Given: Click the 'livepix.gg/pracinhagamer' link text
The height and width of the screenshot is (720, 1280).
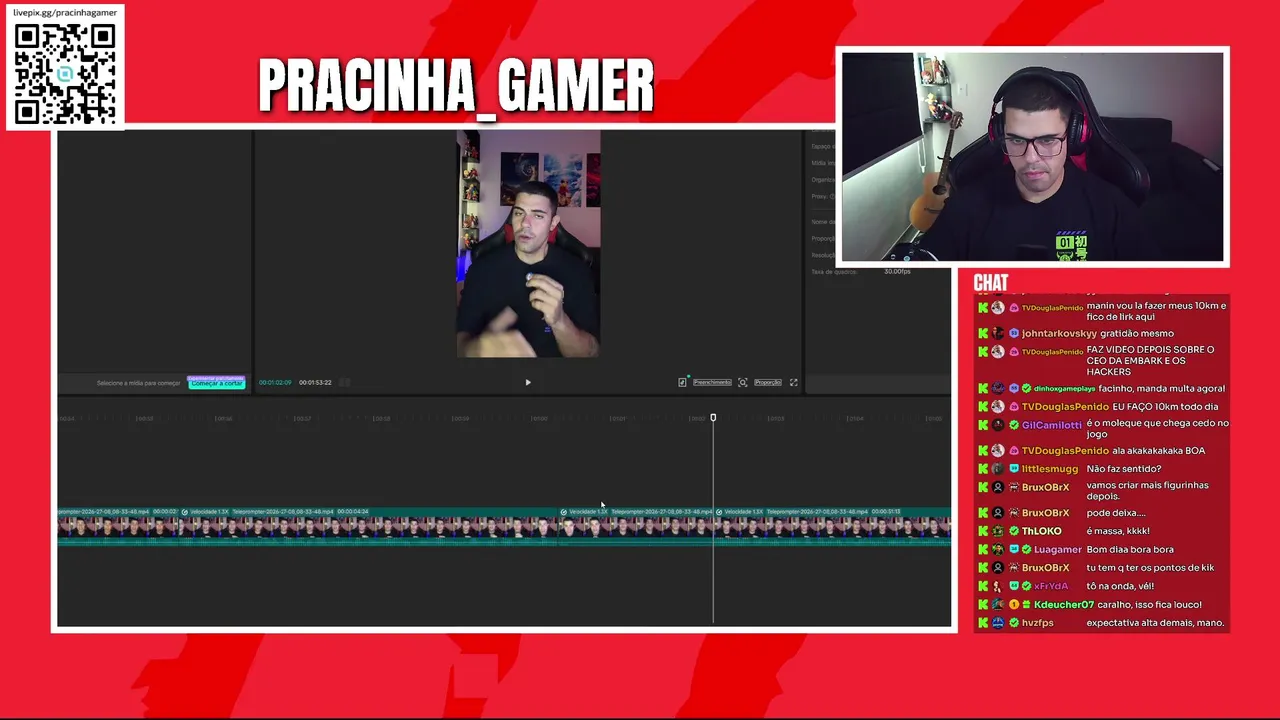Looking at the screenshot, I should tap(65, 12).
